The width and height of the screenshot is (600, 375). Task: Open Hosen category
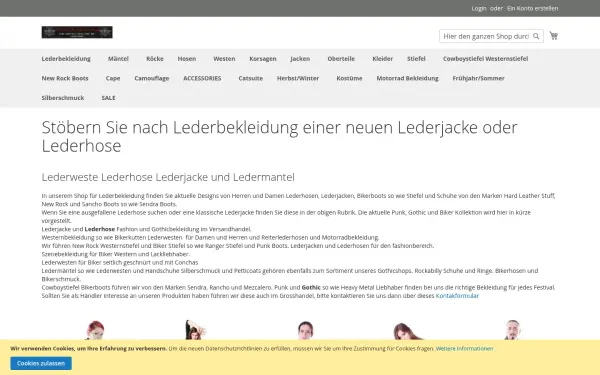point(187,59)
